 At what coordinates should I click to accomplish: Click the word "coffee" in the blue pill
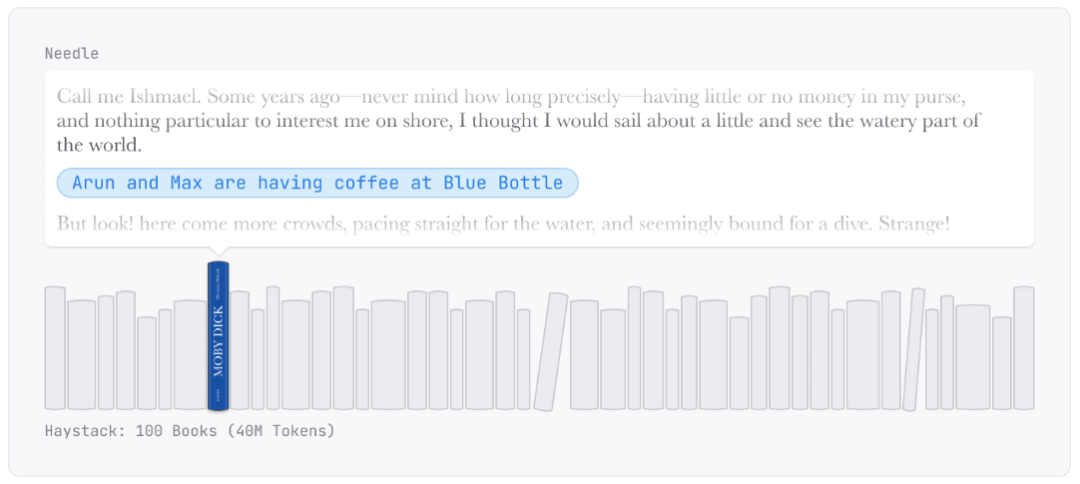pos(366,183)
